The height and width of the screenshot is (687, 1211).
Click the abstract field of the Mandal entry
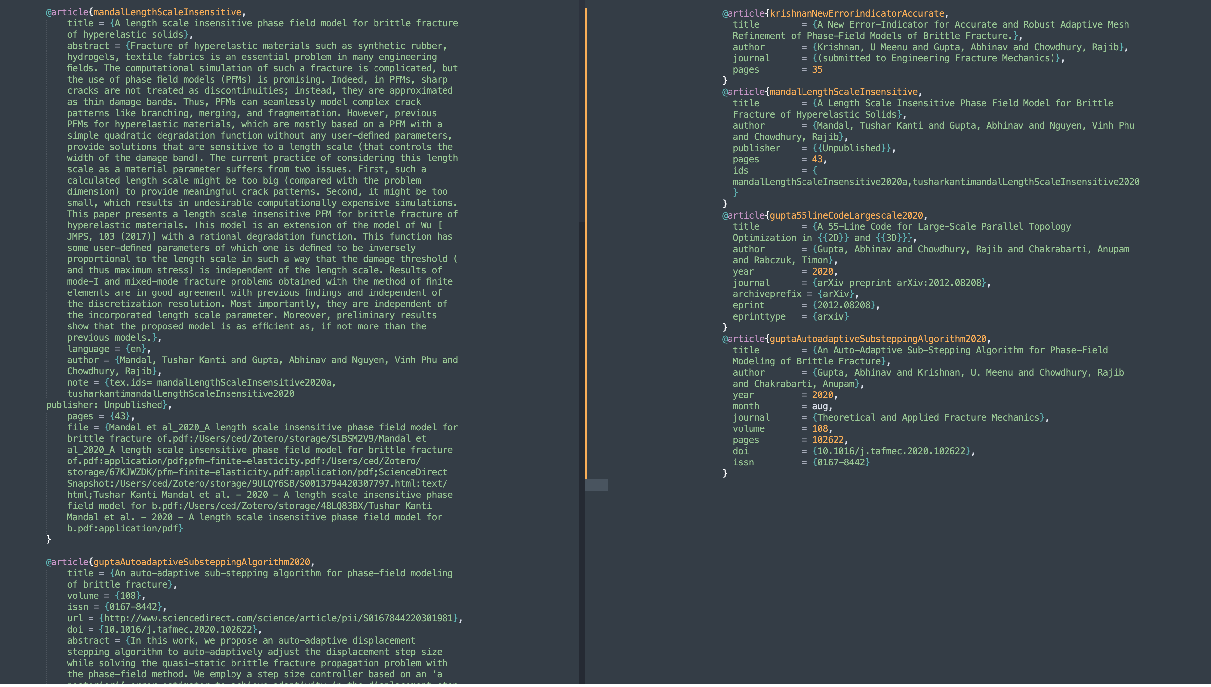tap(90, 46)
